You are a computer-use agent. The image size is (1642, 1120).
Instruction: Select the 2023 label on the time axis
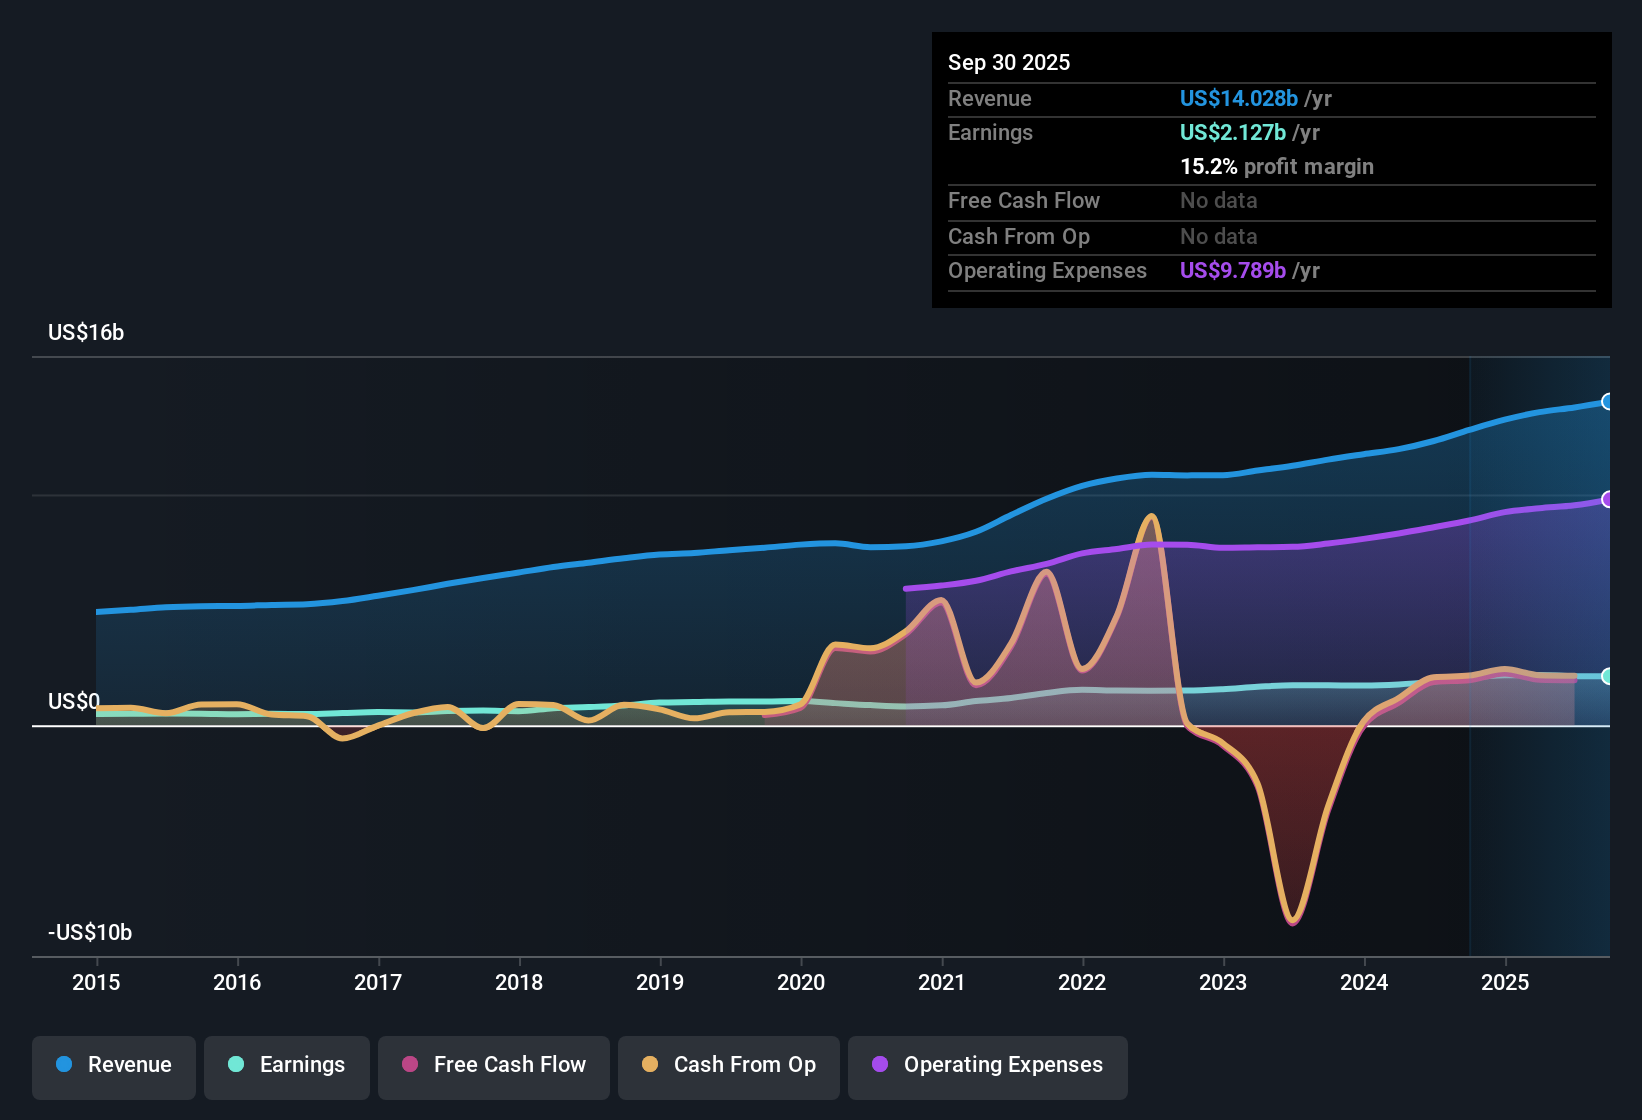[1222, 983]
